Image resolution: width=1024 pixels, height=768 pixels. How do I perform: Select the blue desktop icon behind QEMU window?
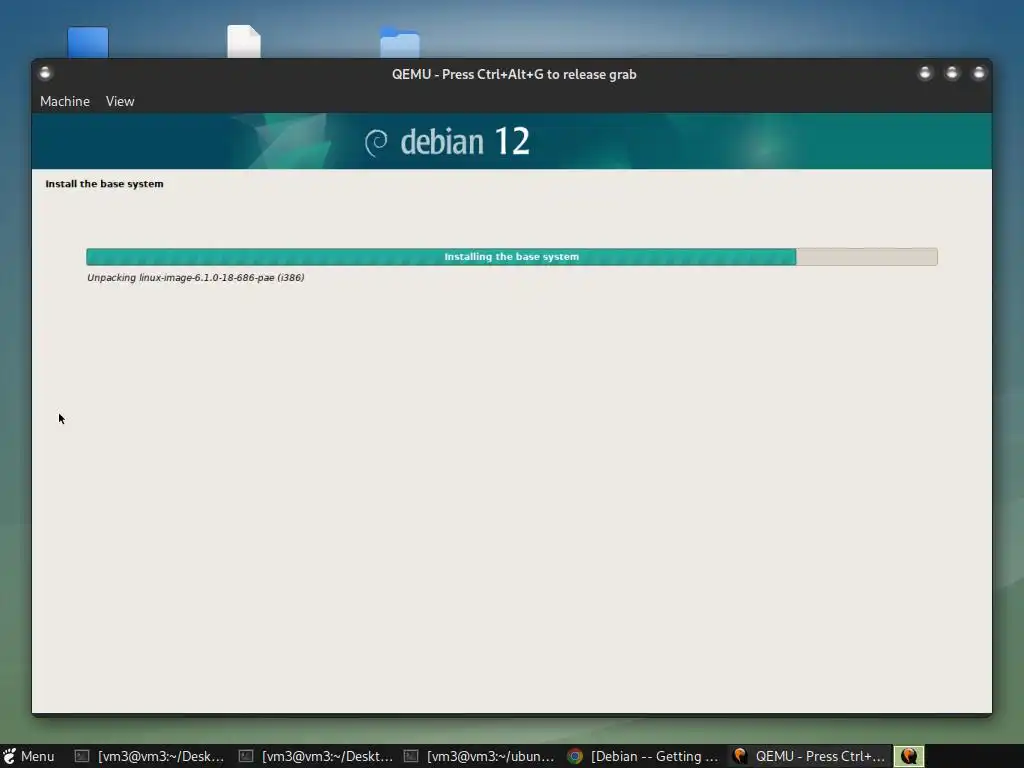(88, 42)
